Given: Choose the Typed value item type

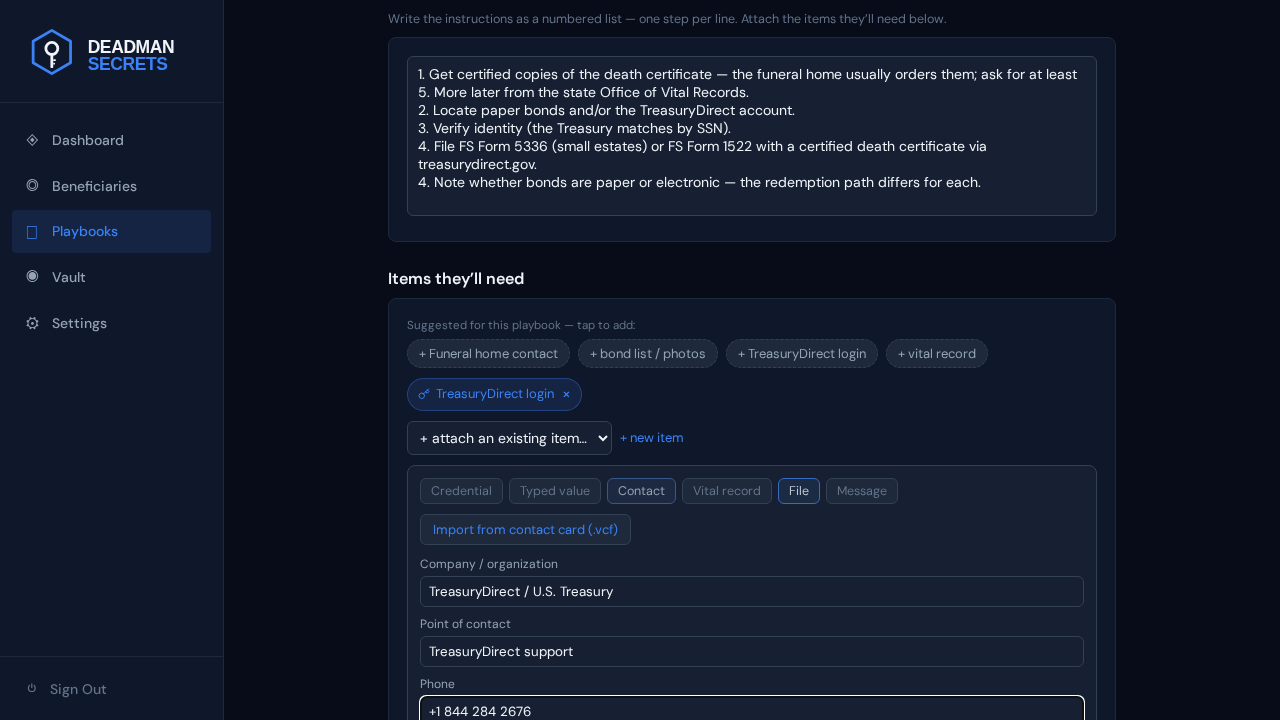Looking at the screenshot, I should click(555, 491).
